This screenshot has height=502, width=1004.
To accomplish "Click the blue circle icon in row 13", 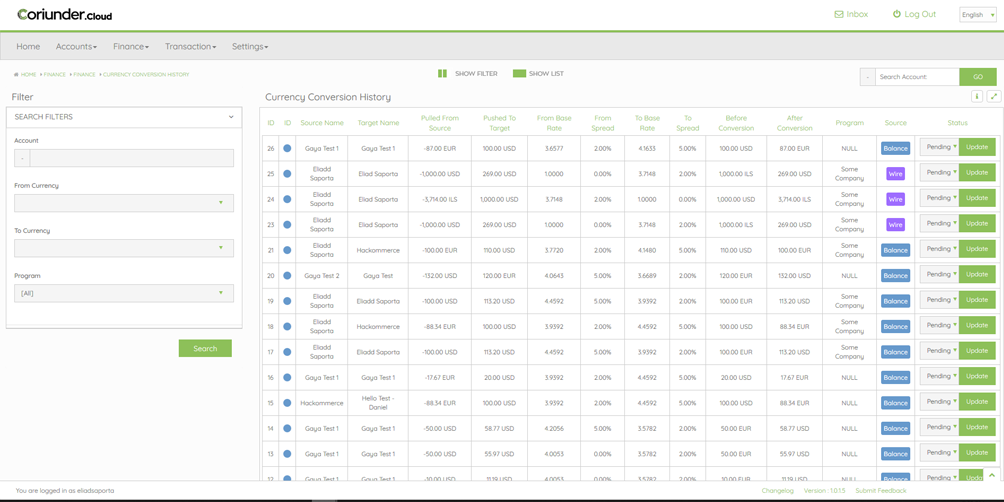I will point(287,453).
